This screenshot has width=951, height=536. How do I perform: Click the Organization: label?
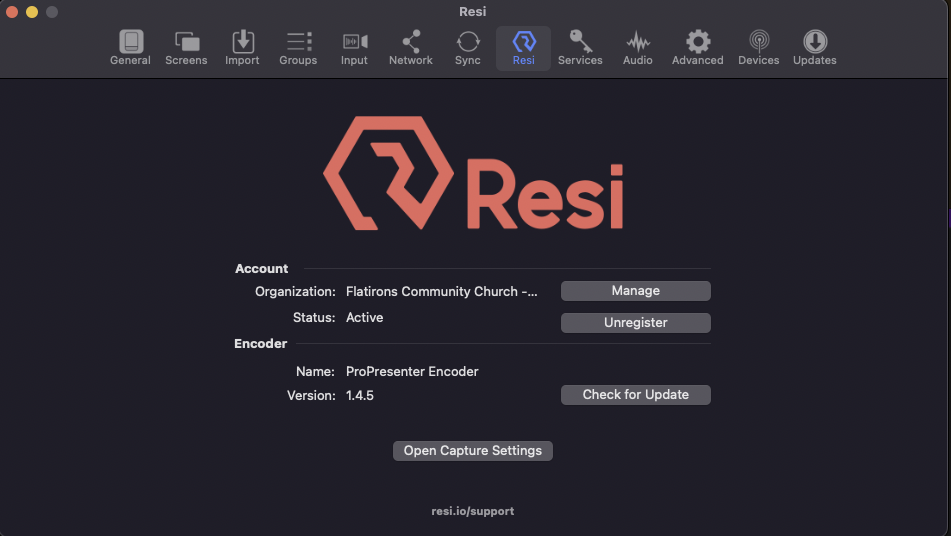click(295, 292)
